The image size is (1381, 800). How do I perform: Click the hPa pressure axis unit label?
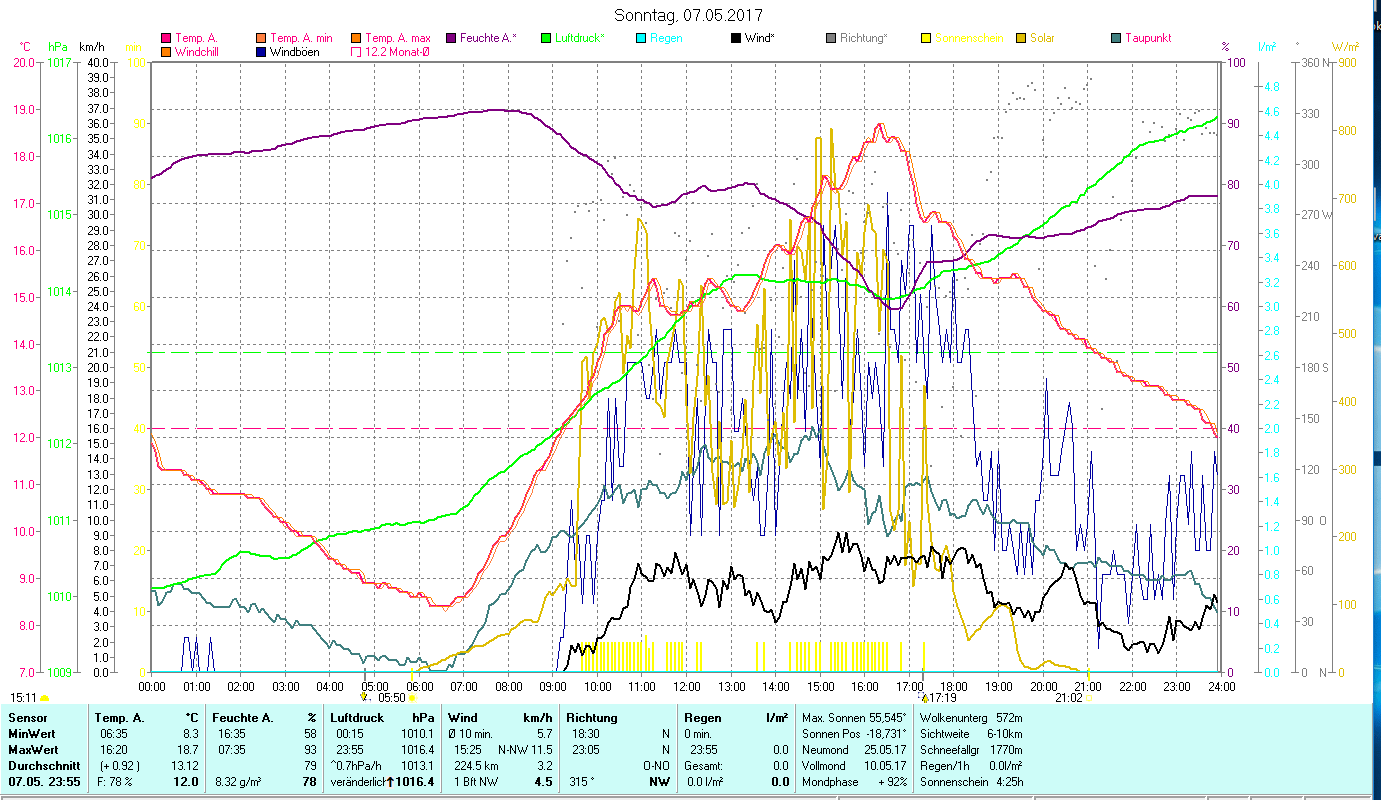(58, 47)
